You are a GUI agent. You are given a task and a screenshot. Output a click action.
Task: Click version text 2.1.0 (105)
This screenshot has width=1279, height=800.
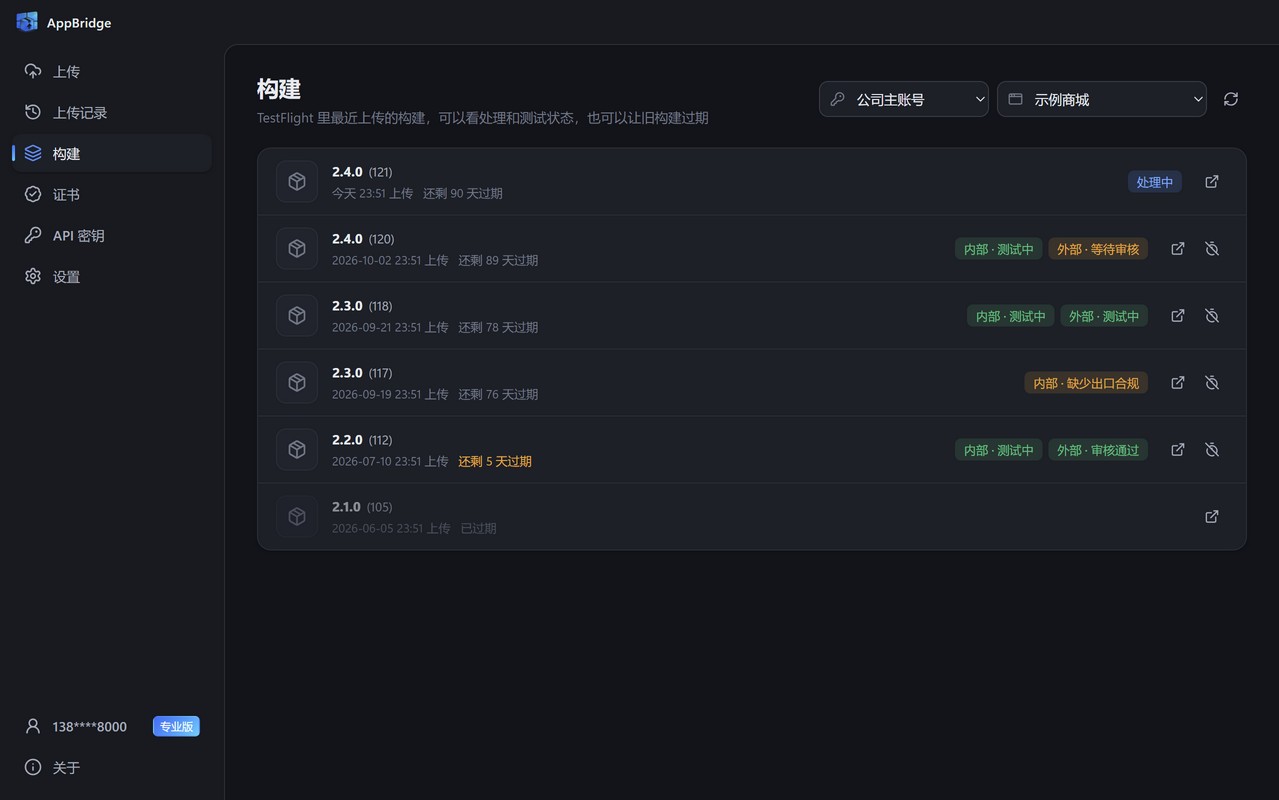pos(362,507)
